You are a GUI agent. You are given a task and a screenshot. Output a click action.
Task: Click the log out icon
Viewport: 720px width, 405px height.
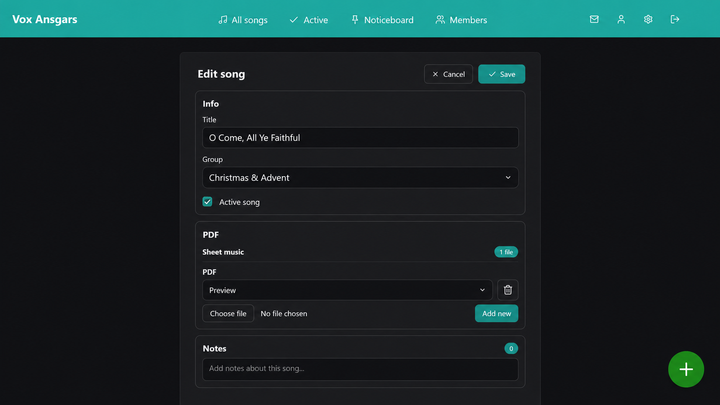675,19
